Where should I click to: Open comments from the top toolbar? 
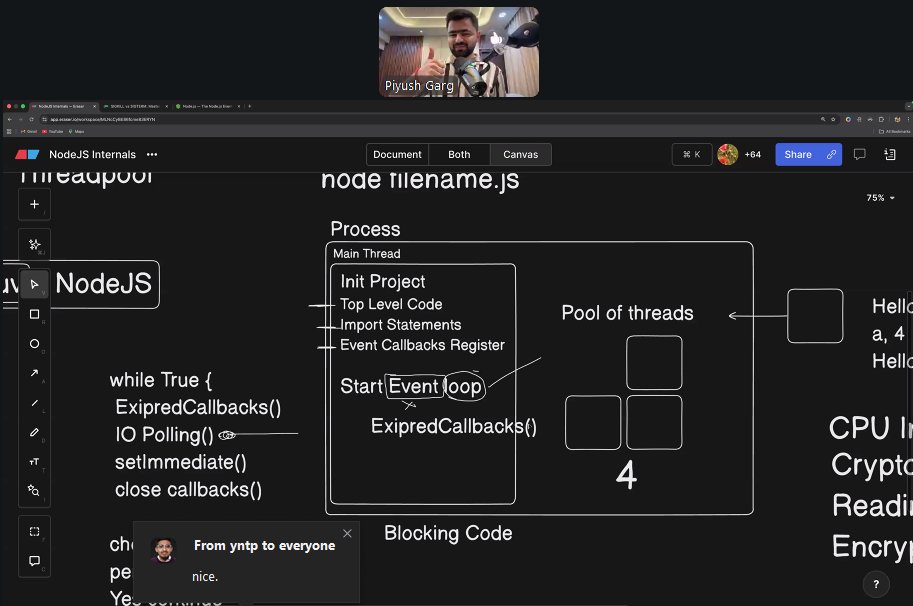(x=859, y=154)
